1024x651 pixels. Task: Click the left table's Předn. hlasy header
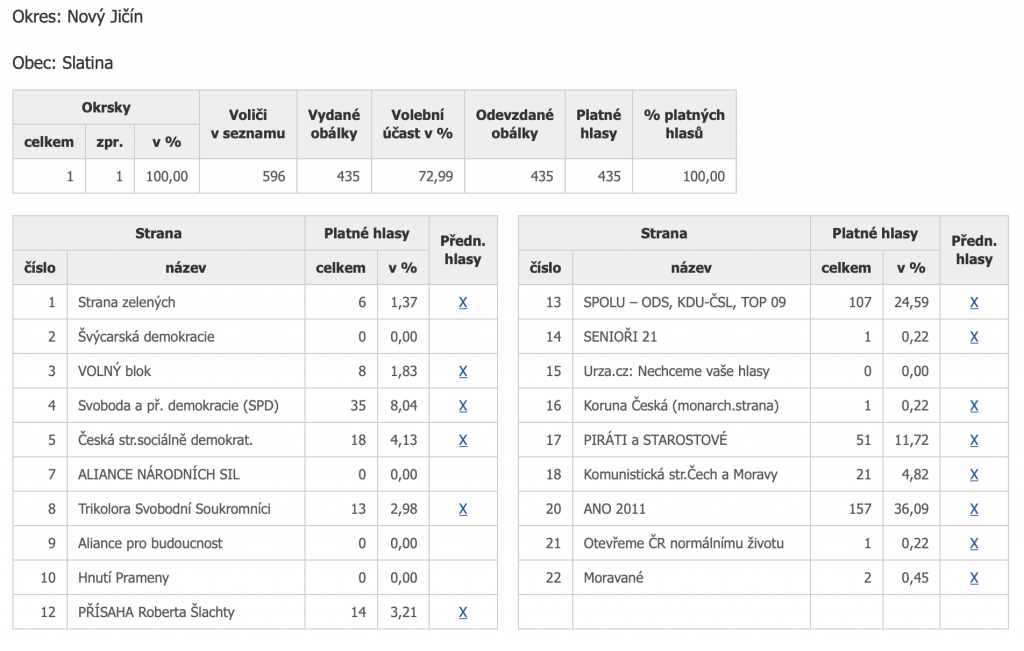pos(462,250)
